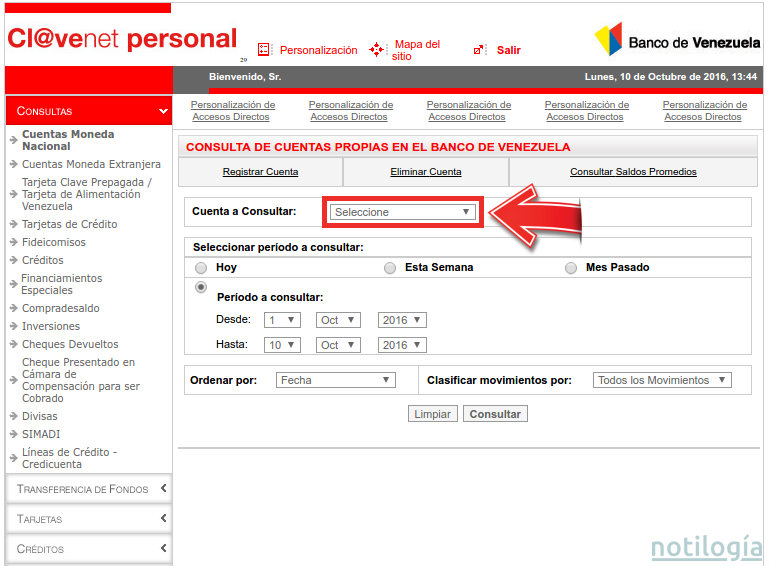Click the Consultar Saldos Promedios link
The width and height of the screenshot is (769, 566).
click(x=633, y=172)
